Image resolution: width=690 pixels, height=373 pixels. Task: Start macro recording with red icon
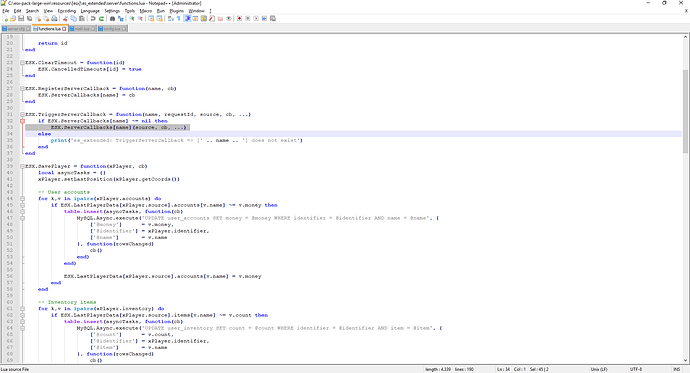pos(239,18)
